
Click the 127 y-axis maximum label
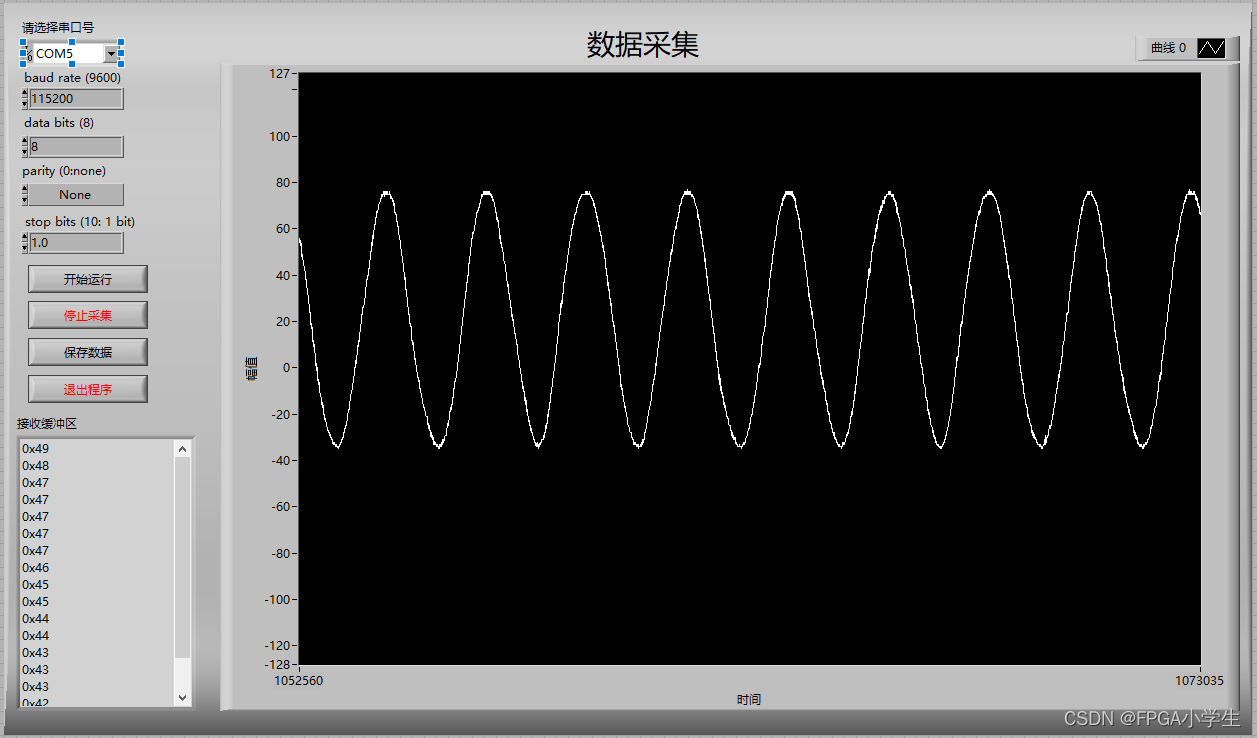[x=279, y=73]
